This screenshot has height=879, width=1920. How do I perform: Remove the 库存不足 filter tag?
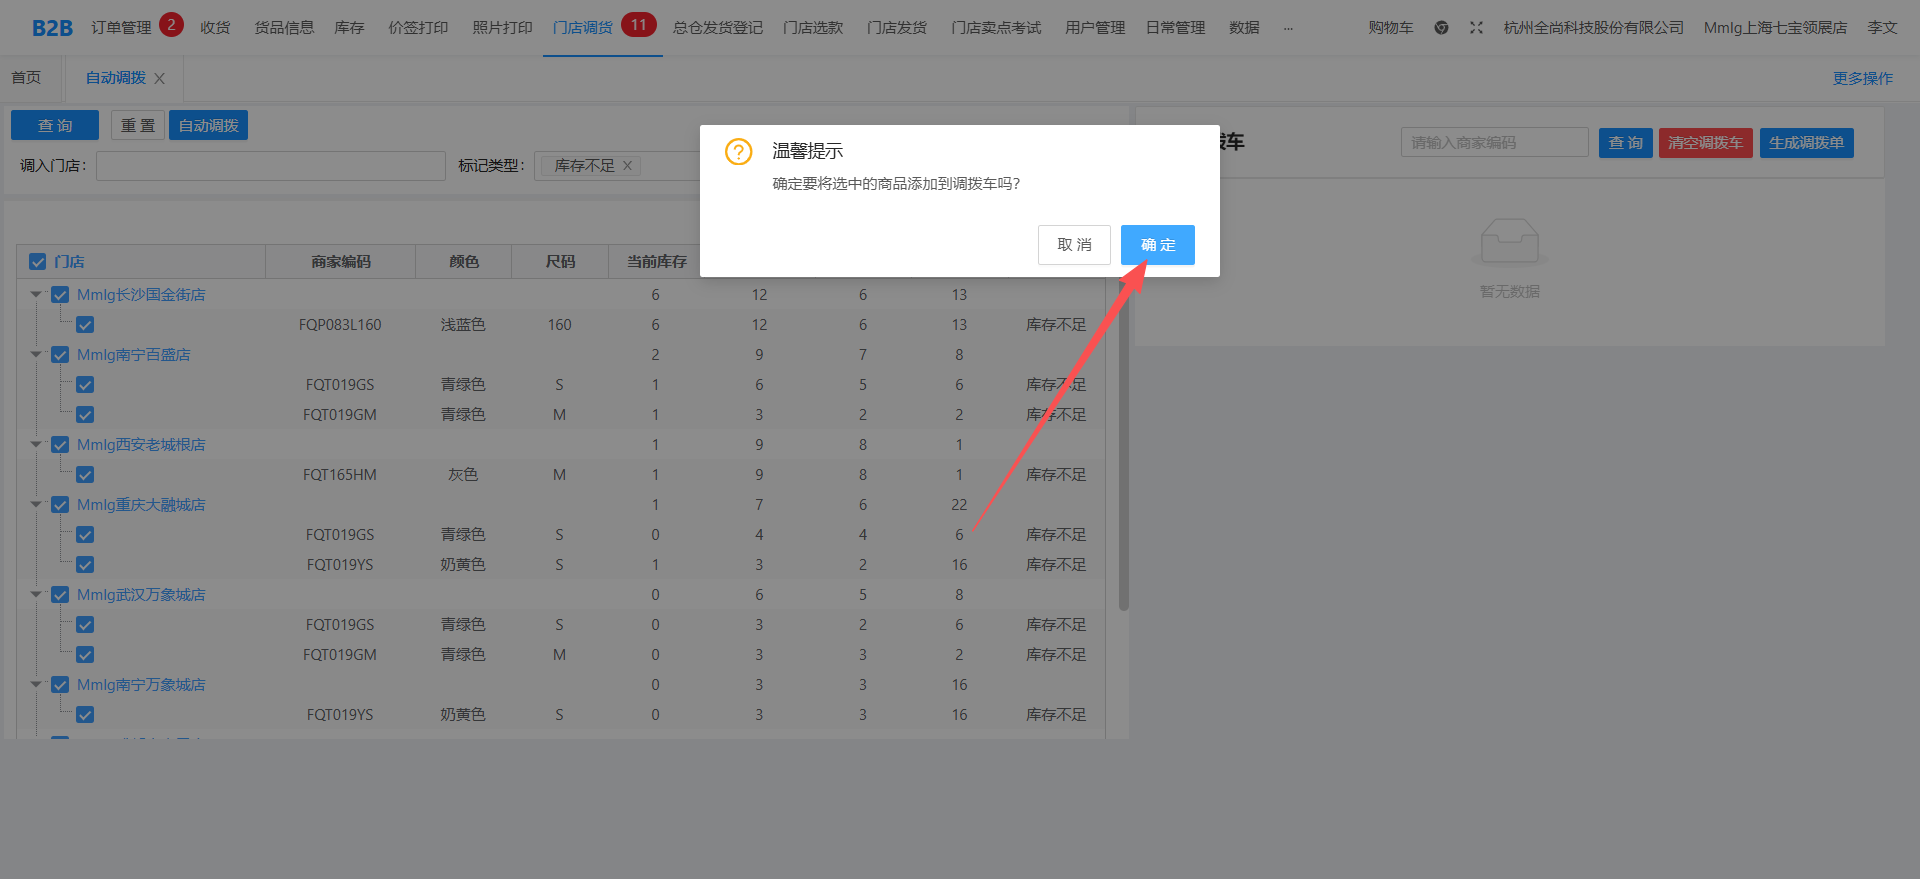(628, 166)
